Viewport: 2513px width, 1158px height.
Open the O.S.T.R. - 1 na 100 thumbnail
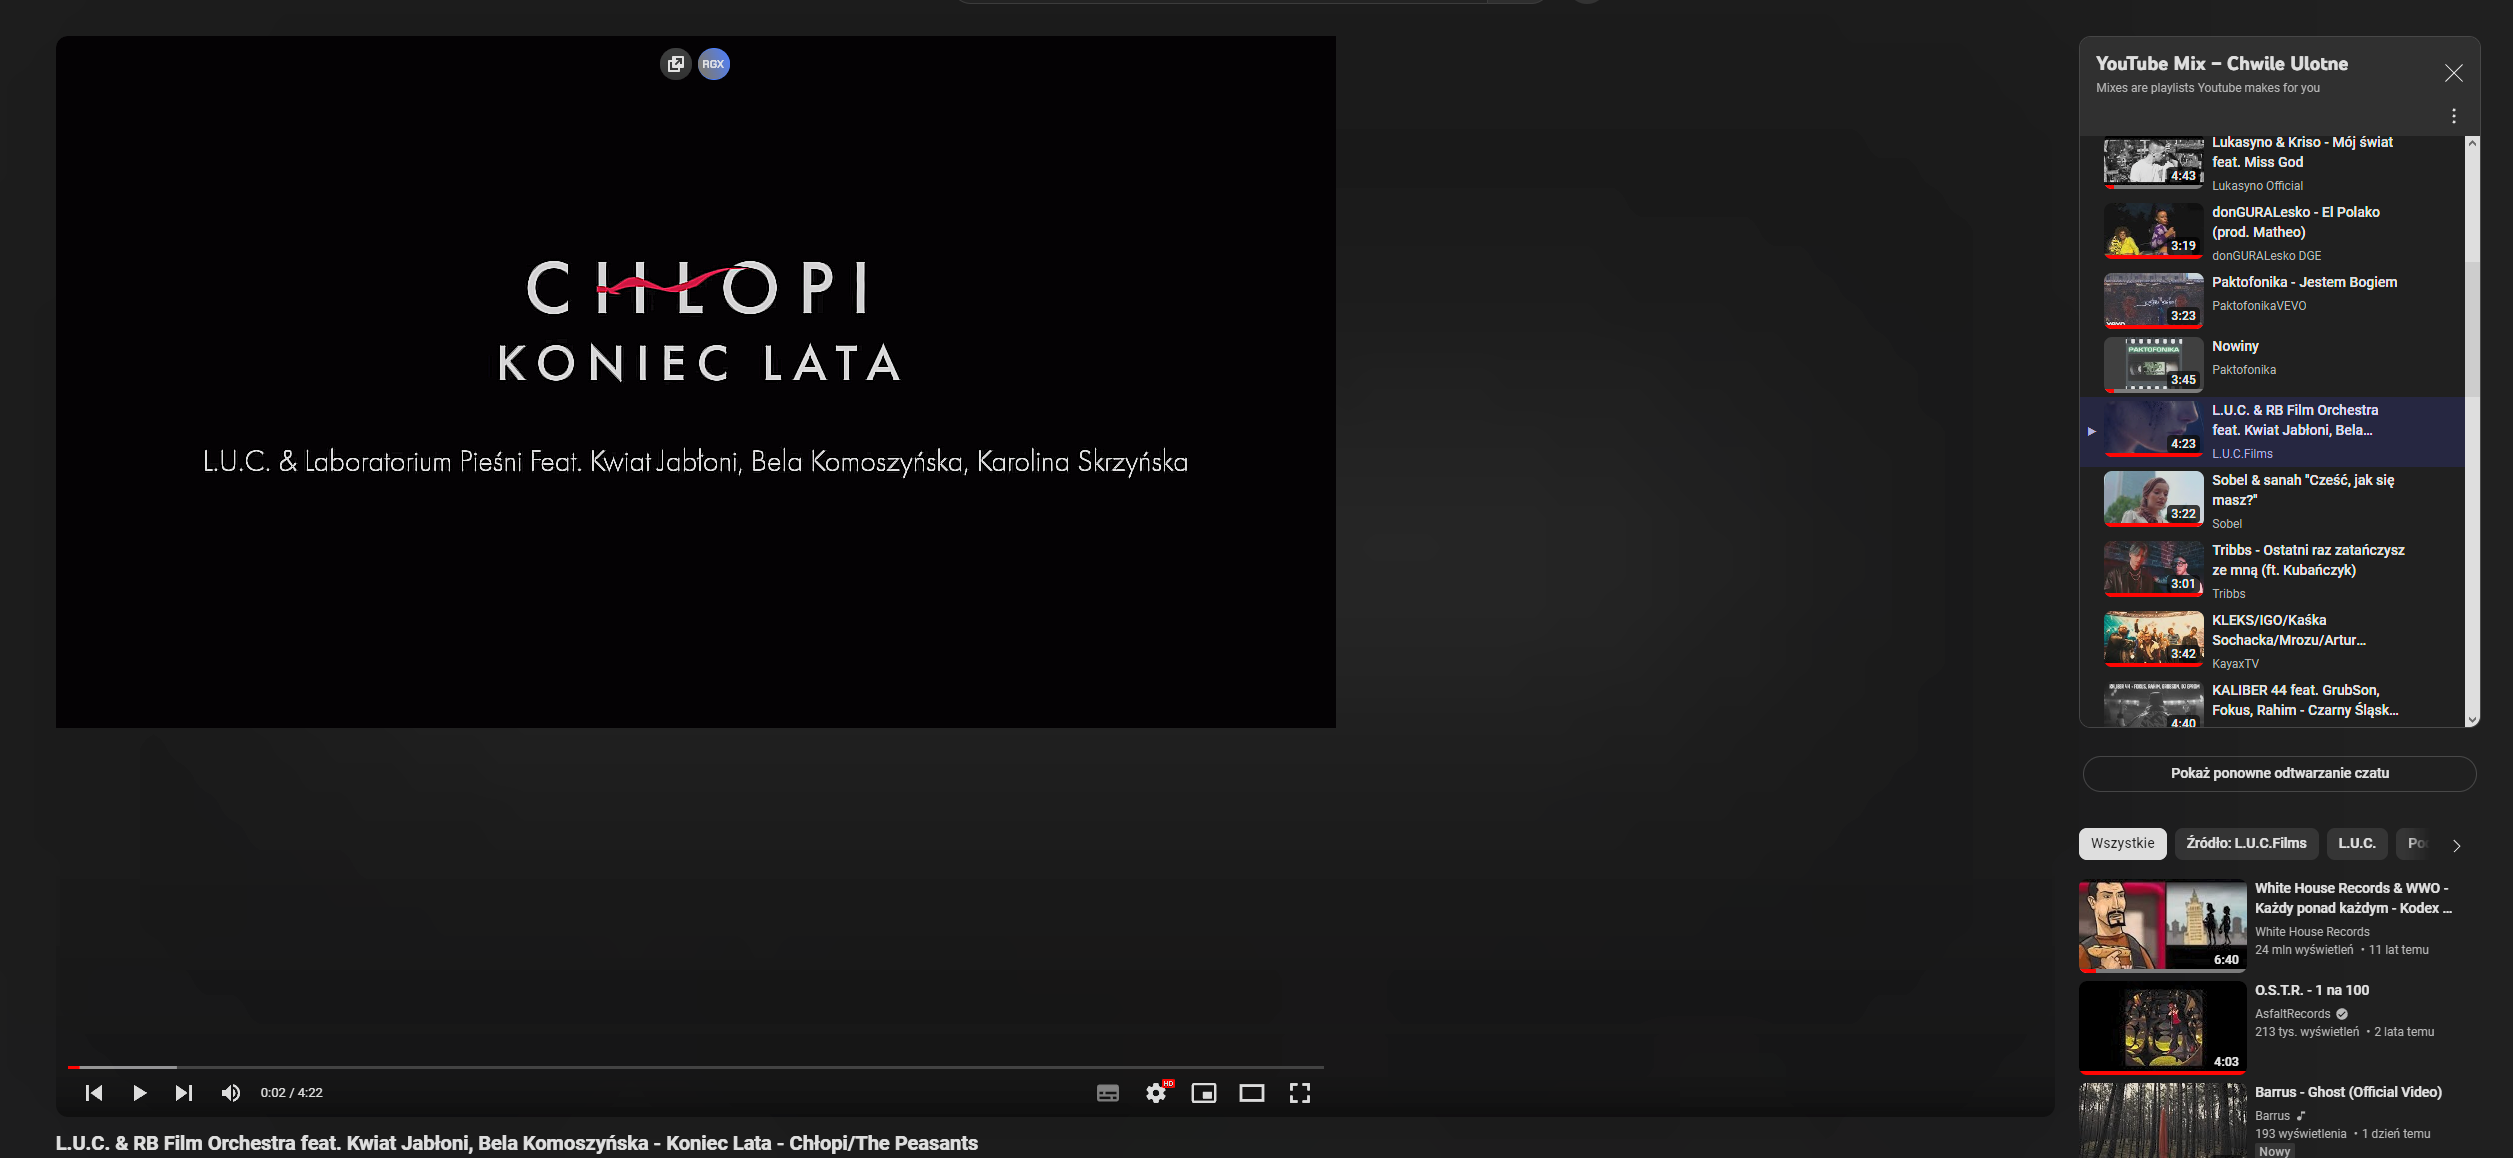(2162, 1027)
